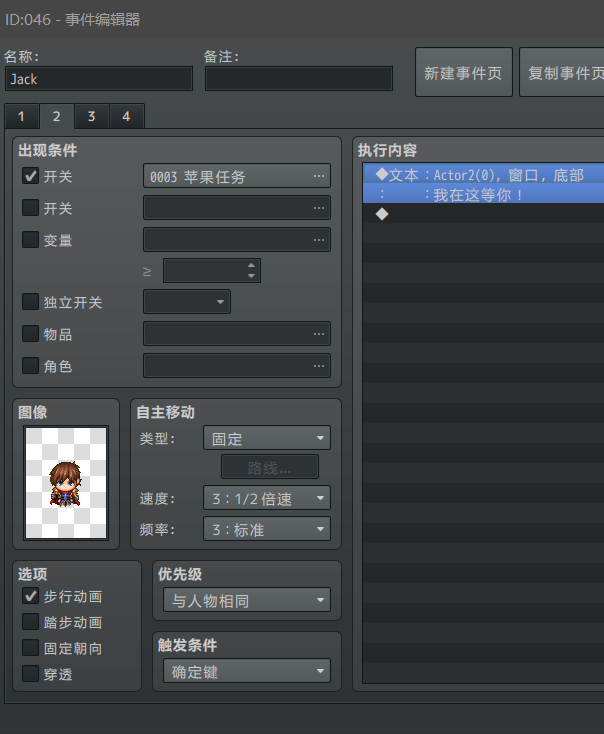Enable the 固定朝向 option

pyautogui.click(x=30, y=648)
